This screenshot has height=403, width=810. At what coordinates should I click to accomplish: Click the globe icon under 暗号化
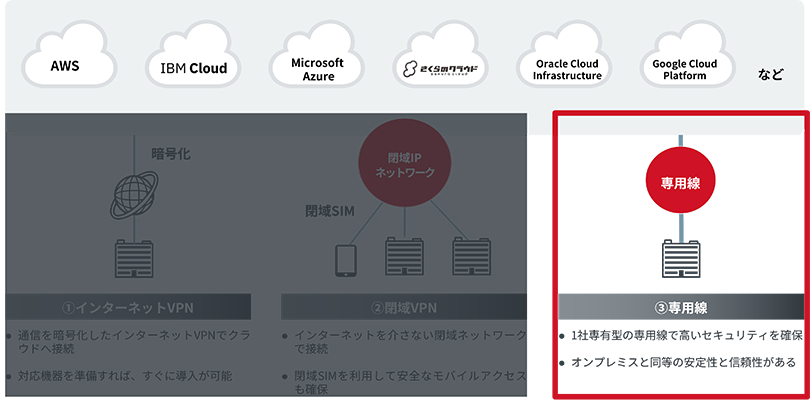[x=134, y=194]
